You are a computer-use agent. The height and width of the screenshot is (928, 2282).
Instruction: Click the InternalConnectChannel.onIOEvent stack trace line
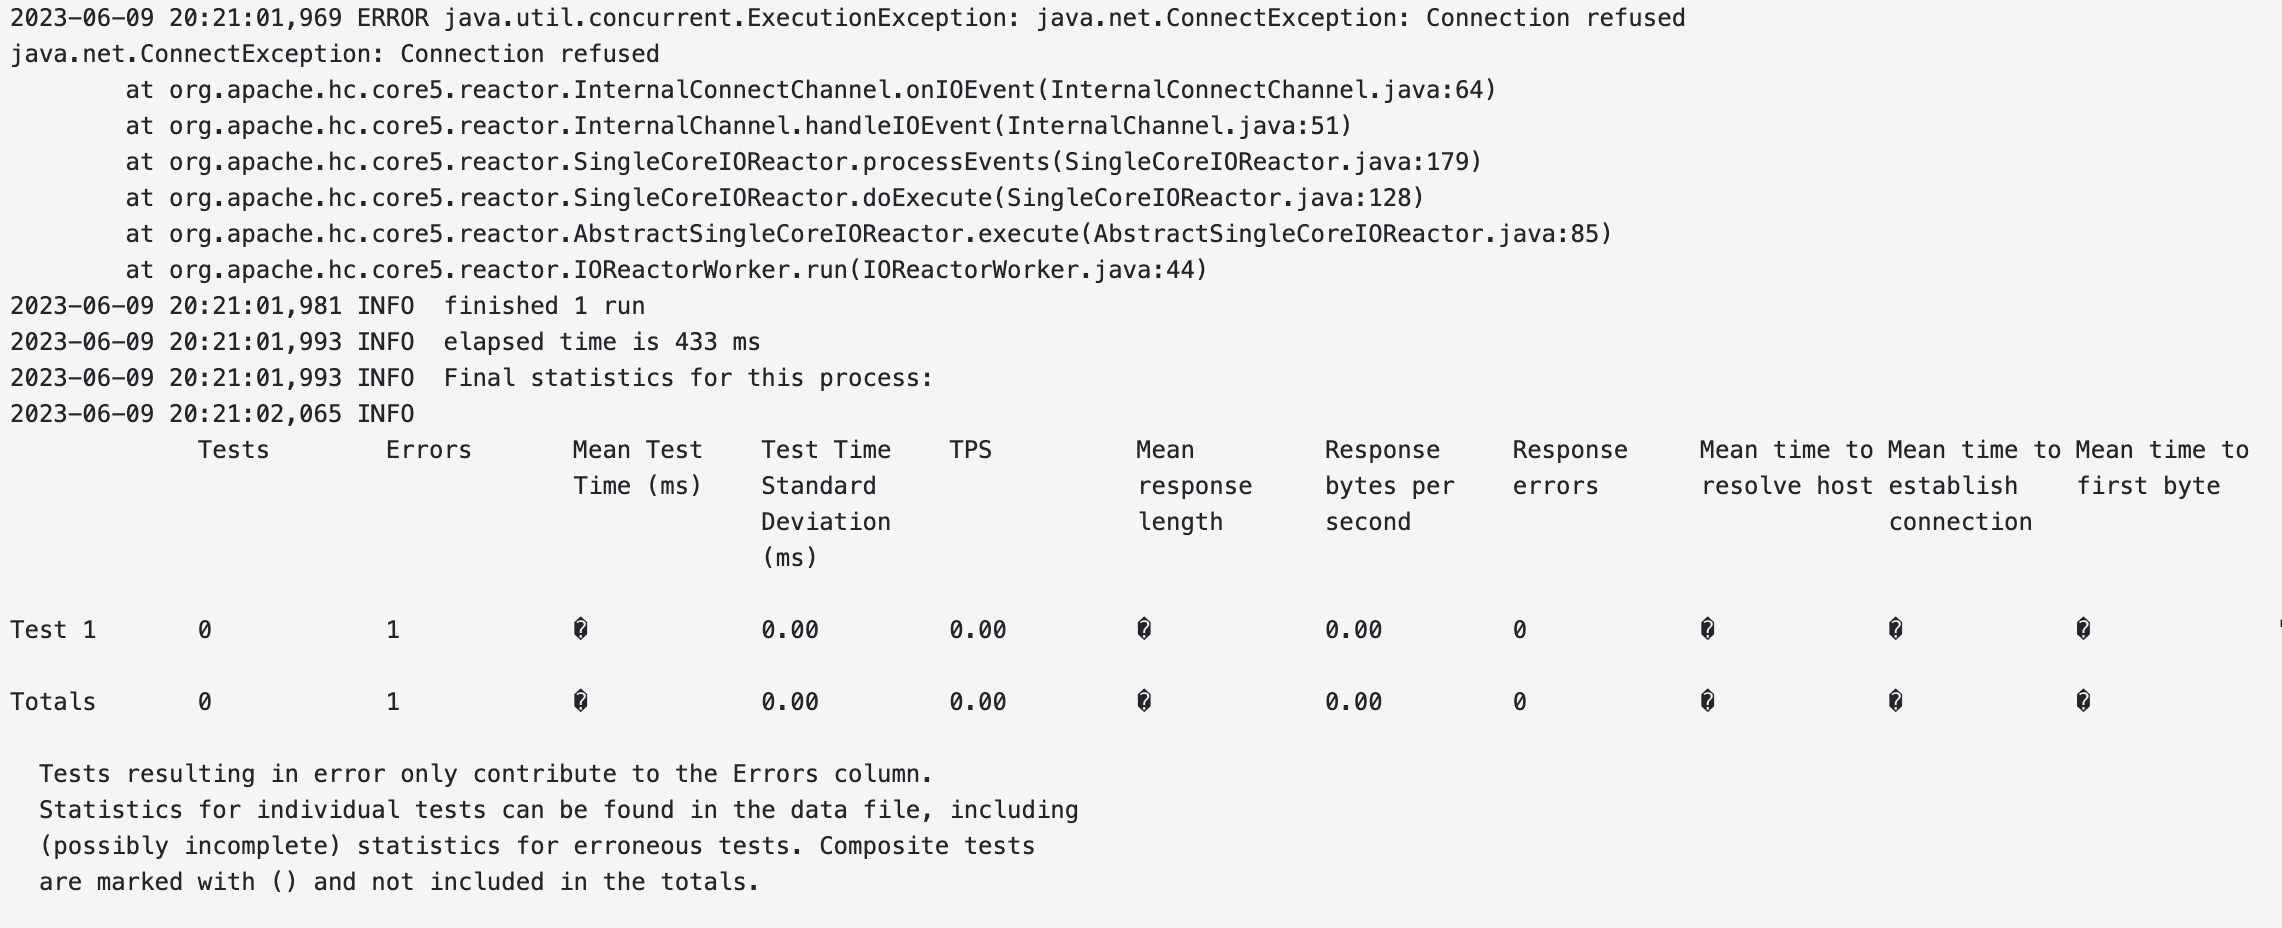(x=810, y=90)
